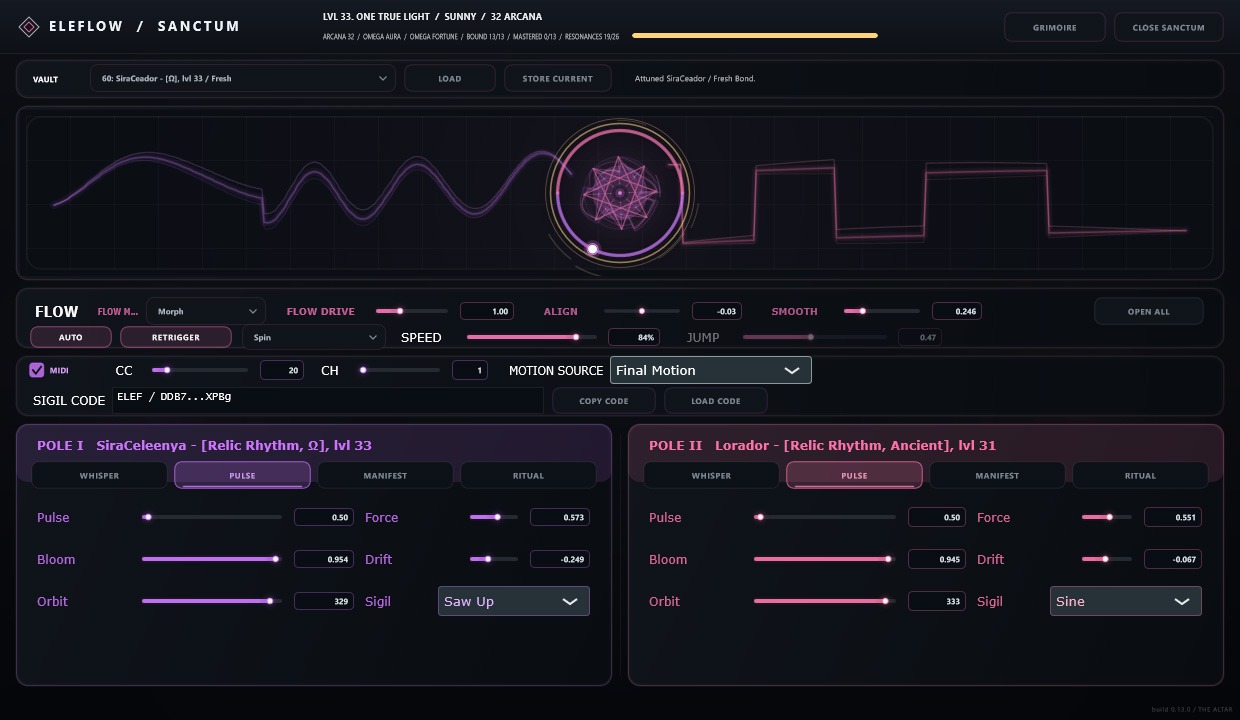Select Pole II Pulse tab
Screen dimensions: 1240x720
[854, 475]
